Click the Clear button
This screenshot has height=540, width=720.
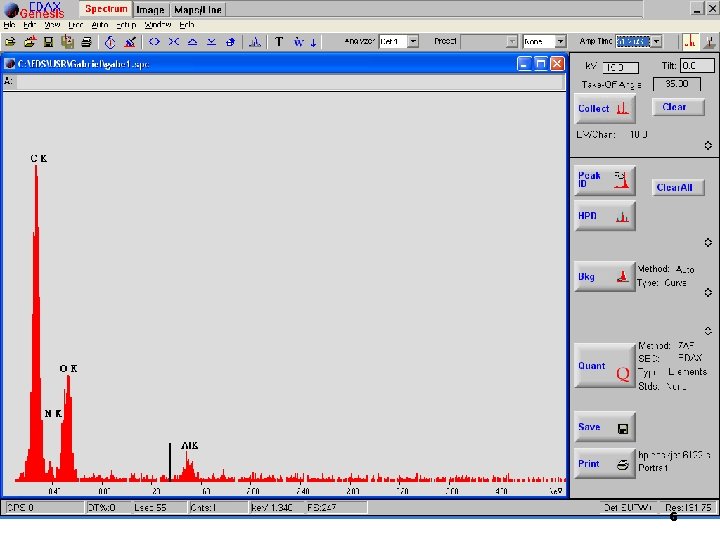pos(678,107)
